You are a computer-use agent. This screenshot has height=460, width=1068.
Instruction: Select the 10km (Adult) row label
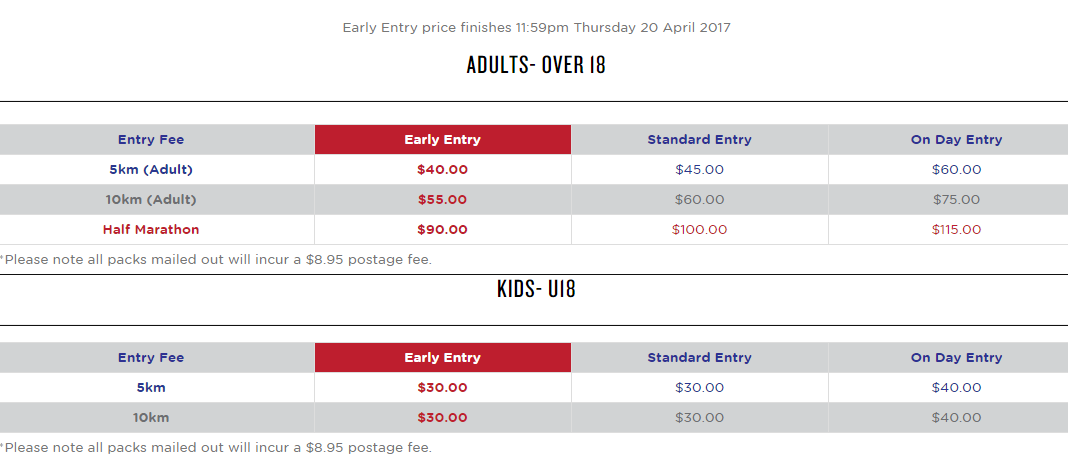tap(151, 200)
